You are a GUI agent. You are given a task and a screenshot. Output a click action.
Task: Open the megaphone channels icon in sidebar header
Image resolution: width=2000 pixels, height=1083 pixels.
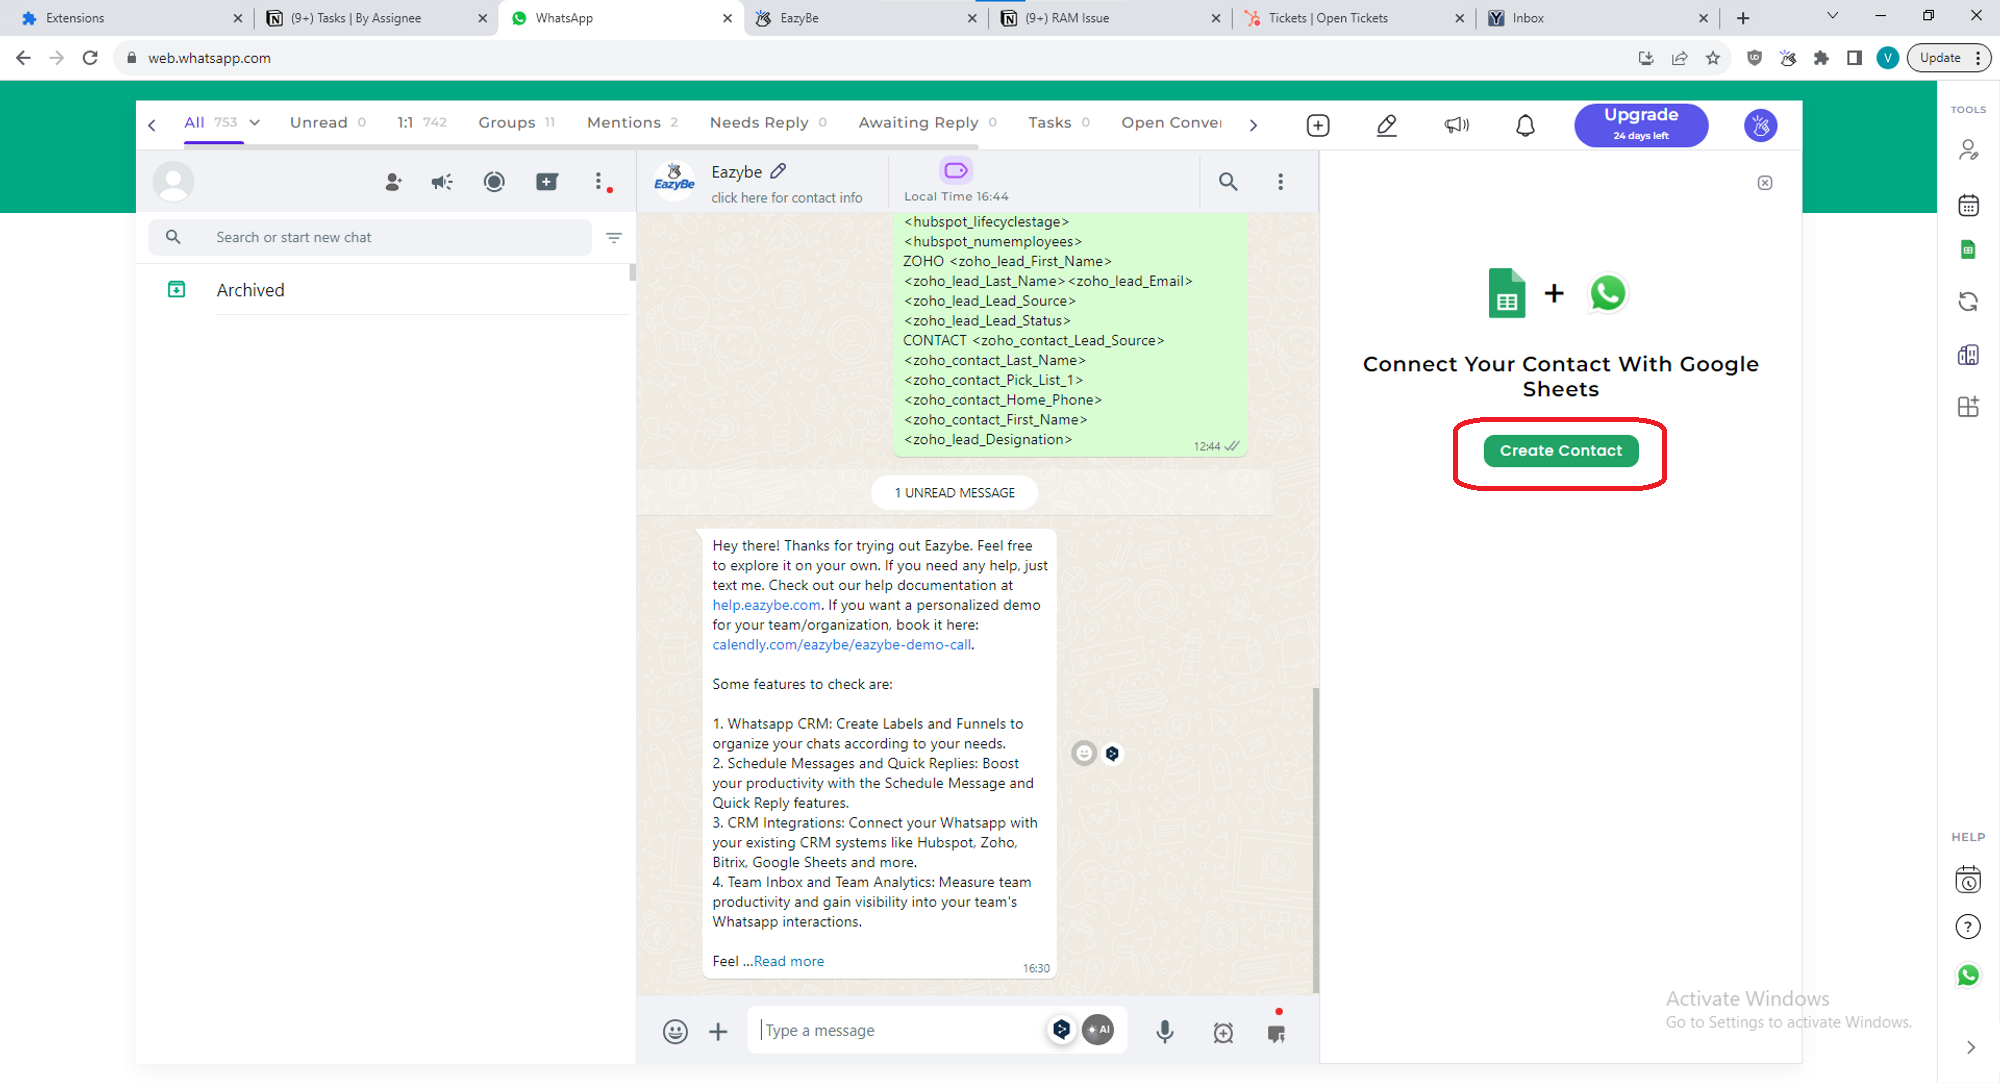pyautogui.click(x=442, y=182)
